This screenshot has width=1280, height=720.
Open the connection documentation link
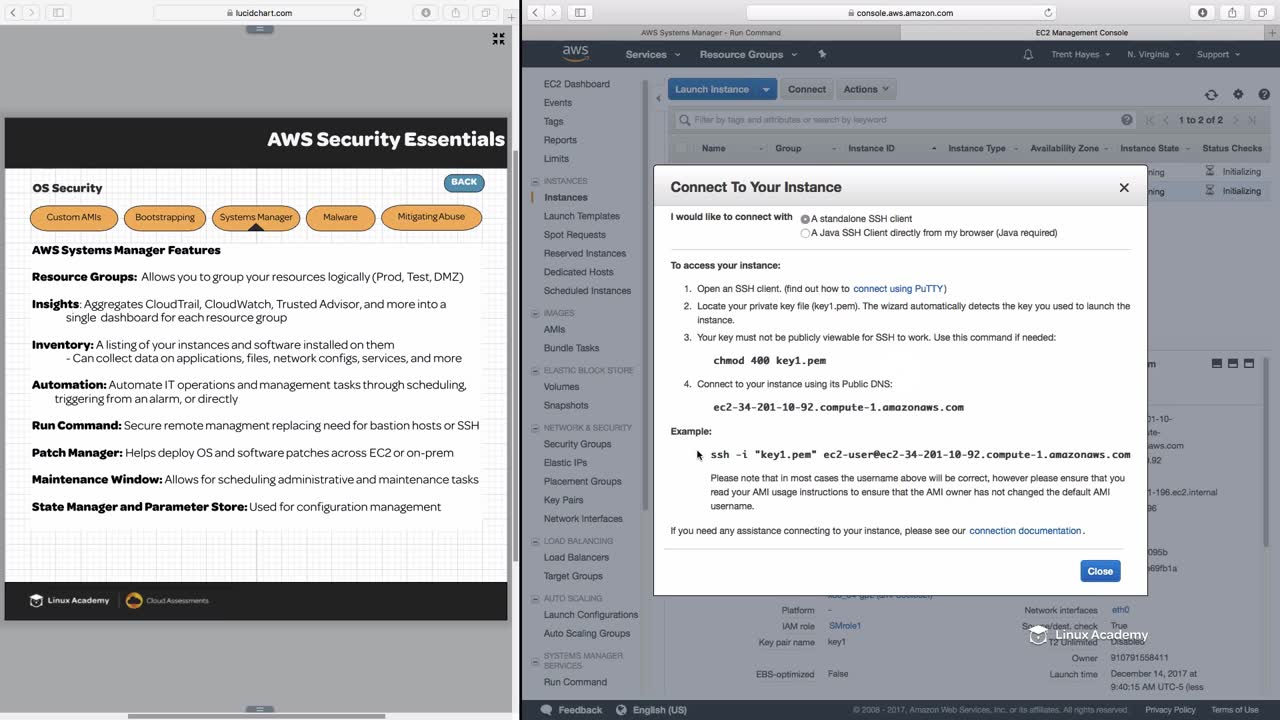point(1025,531)
